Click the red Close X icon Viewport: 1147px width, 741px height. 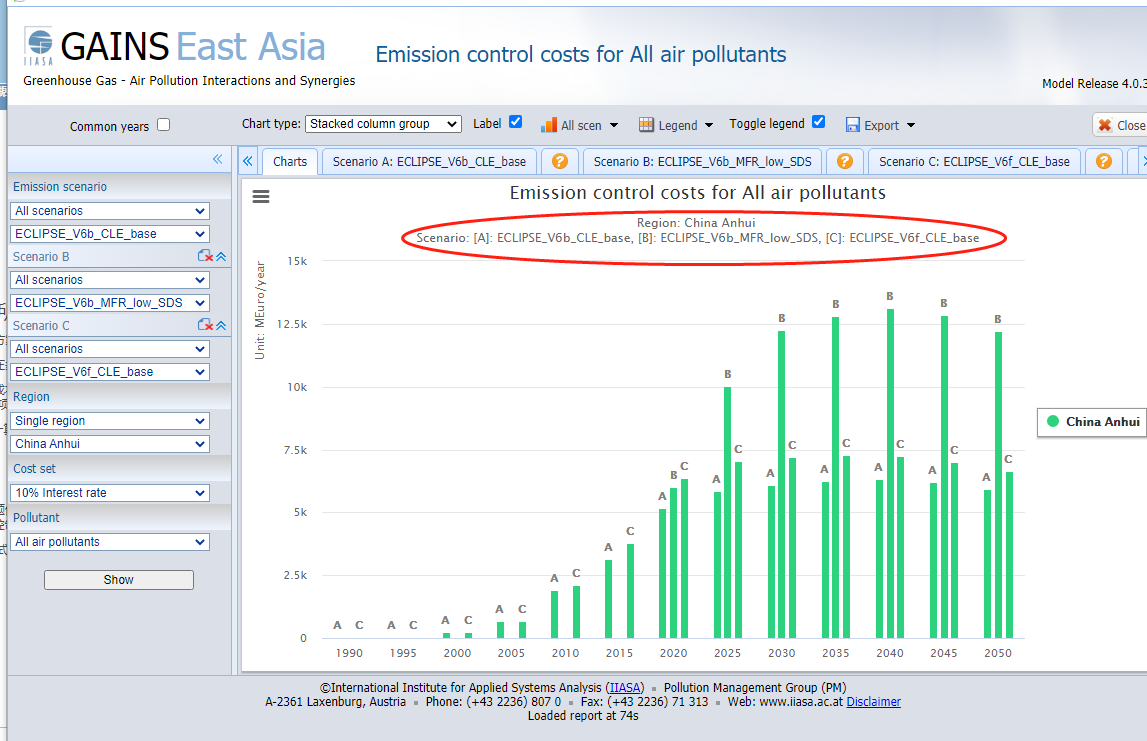pyautogui.click(x=1105, y=125)
